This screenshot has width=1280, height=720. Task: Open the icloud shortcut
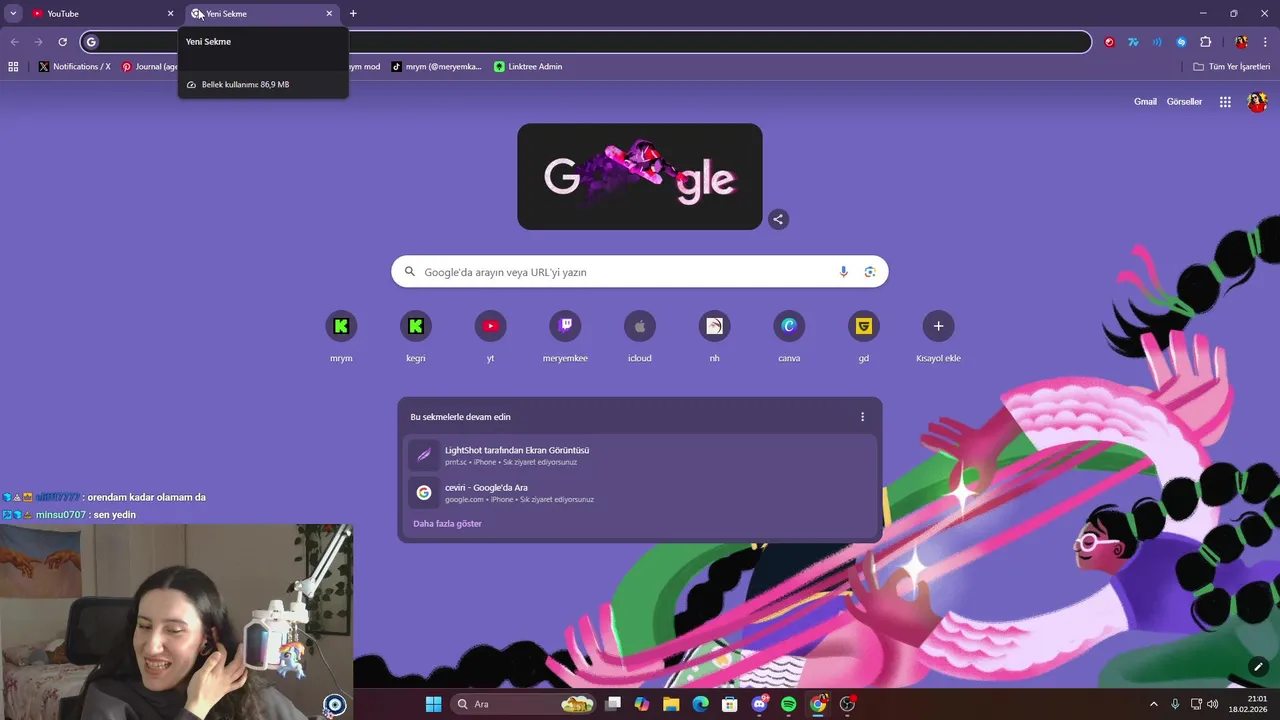point(640,326)
